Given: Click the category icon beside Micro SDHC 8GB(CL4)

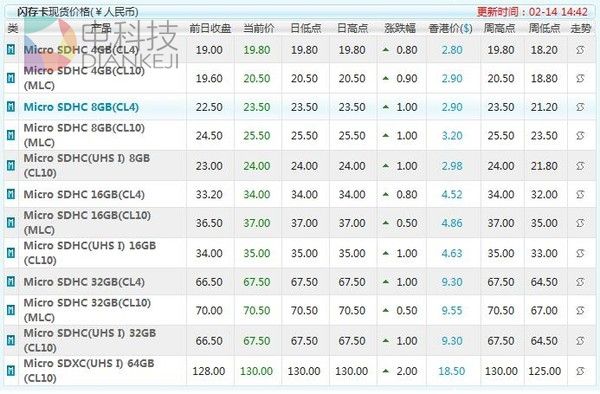Looking at the screenshot, I should [11, 107].
